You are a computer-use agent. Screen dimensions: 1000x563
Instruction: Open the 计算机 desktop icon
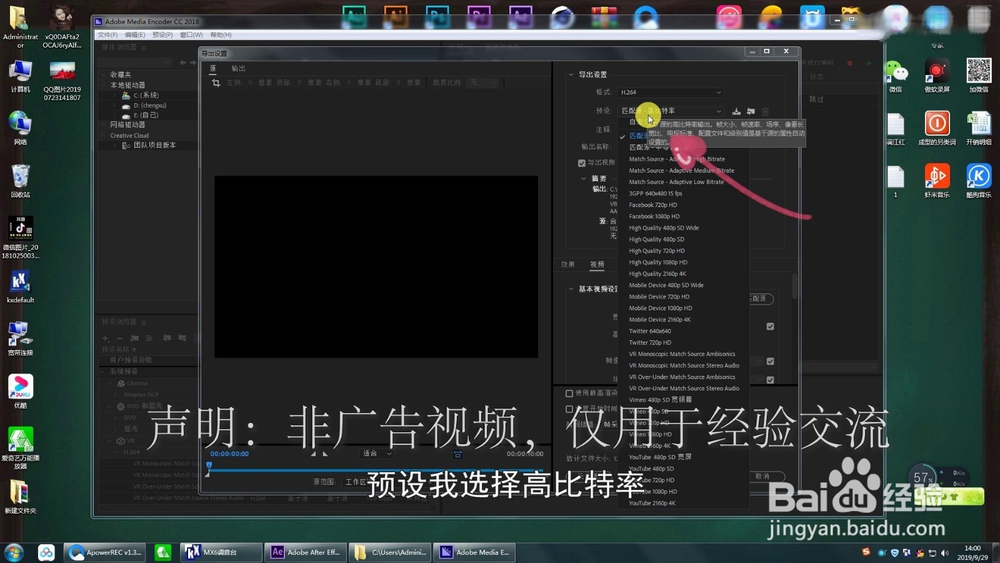(x=20, y=77)
